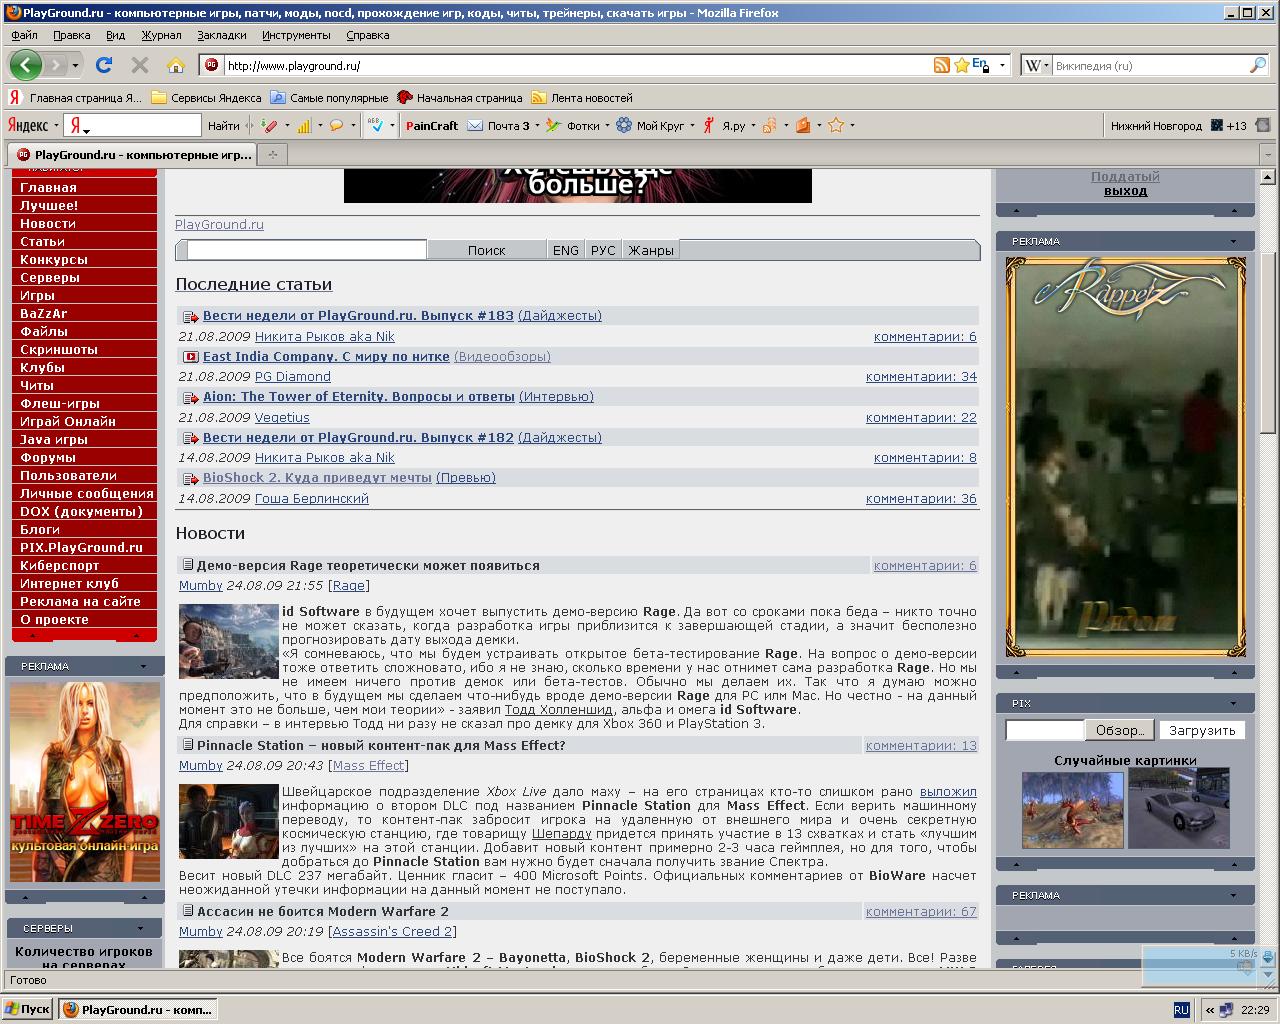The width and height of the screenshot is (1280, 1024).
Task: Collapse the PIX panel with its header arrow
Action: pos(1233,703)
